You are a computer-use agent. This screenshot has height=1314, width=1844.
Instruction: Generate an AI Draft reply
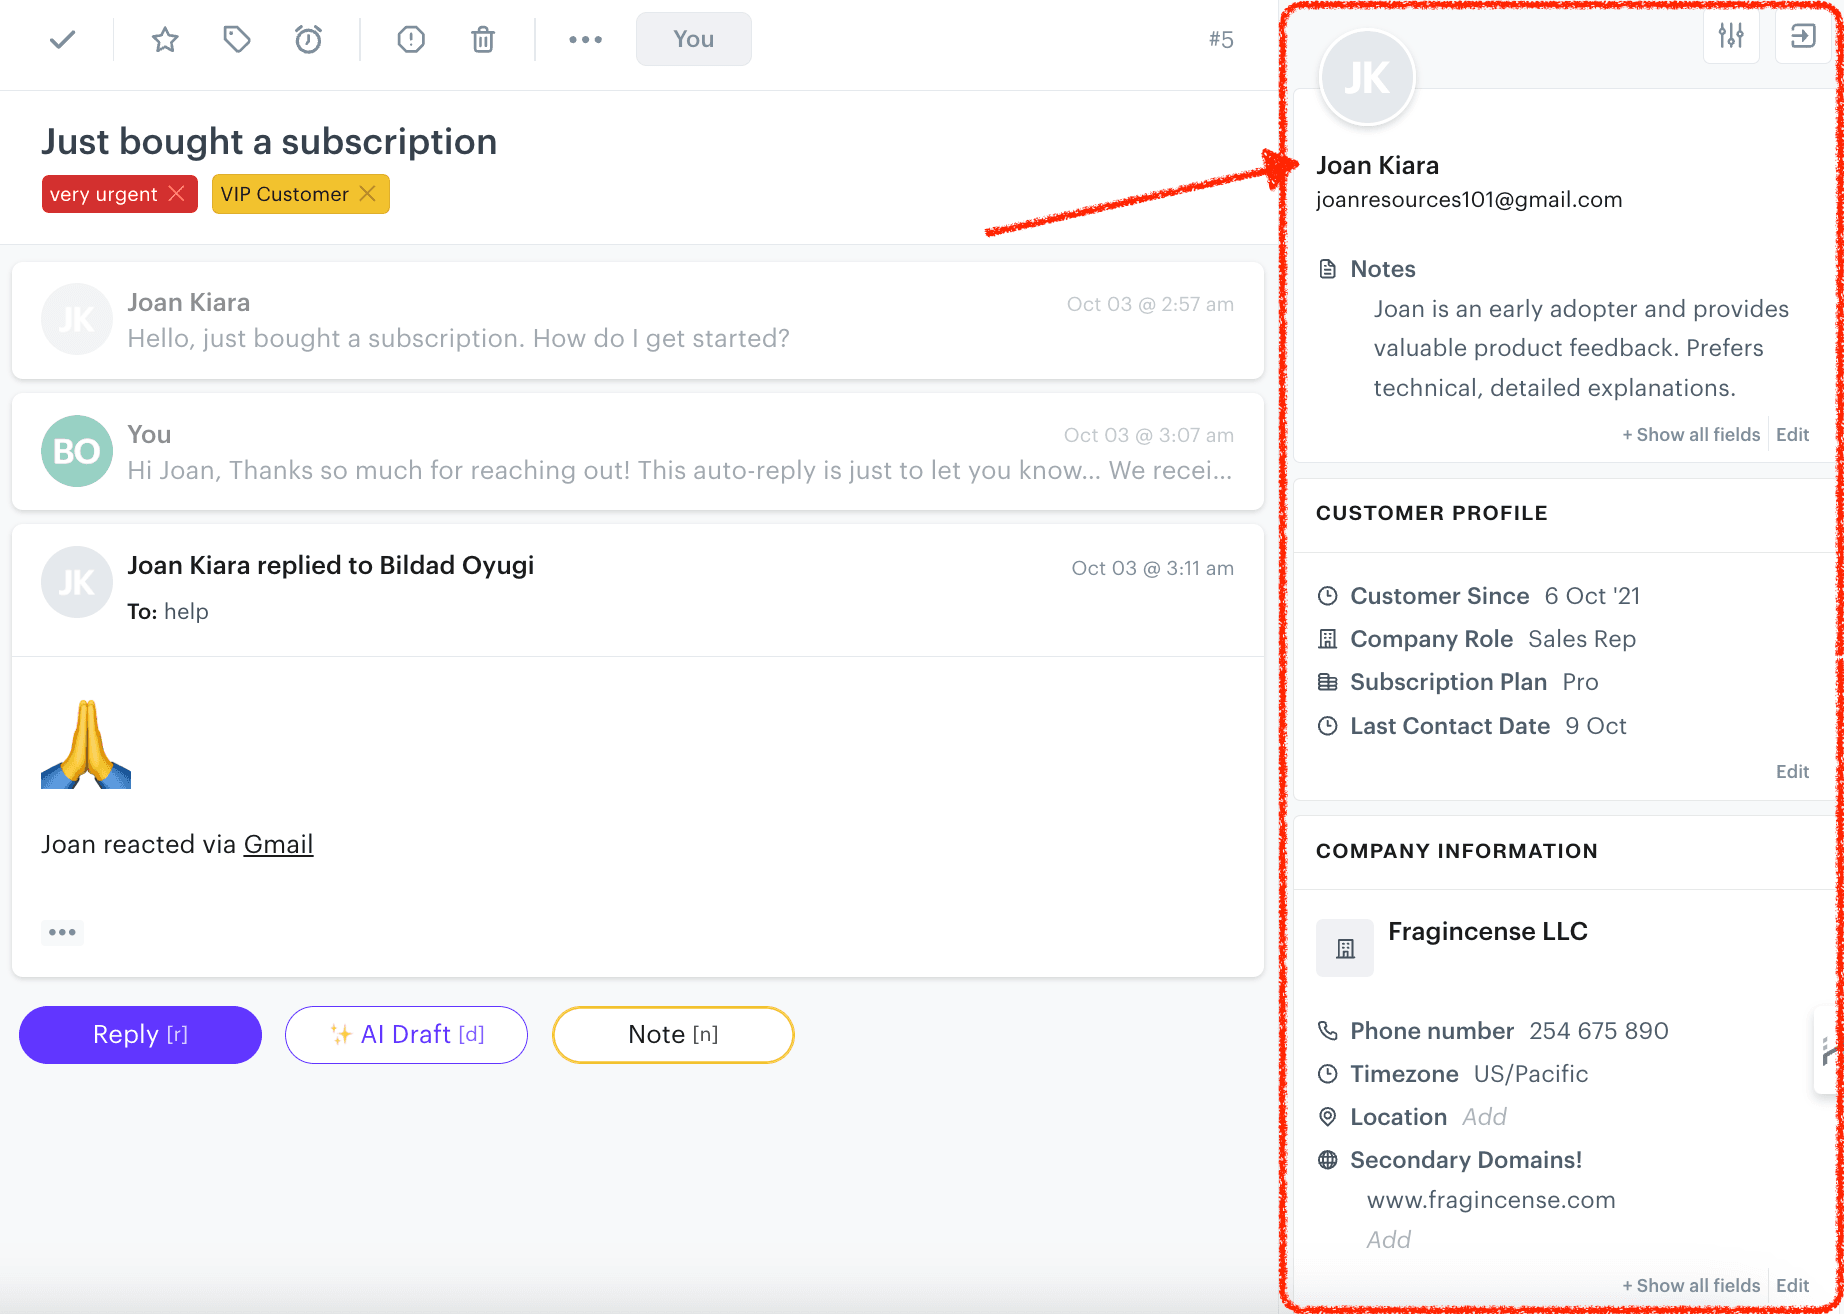coord(406,1034)
